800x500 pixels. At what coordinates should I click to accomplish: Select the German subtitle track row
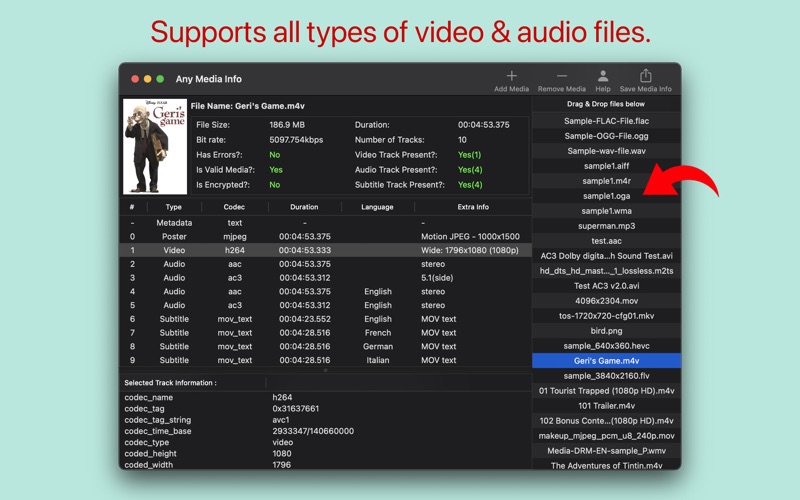(326, 346)
